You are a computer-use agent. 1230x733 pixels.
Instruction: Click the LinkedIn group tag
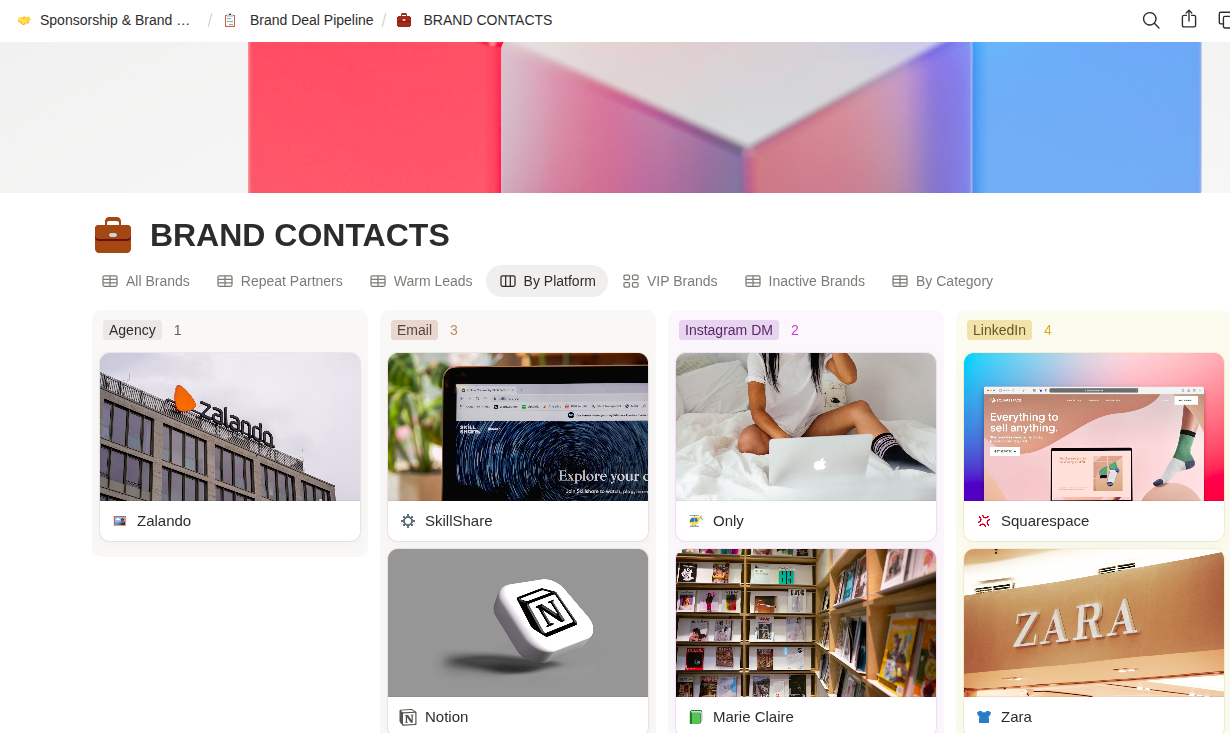(x=999, y=330)
